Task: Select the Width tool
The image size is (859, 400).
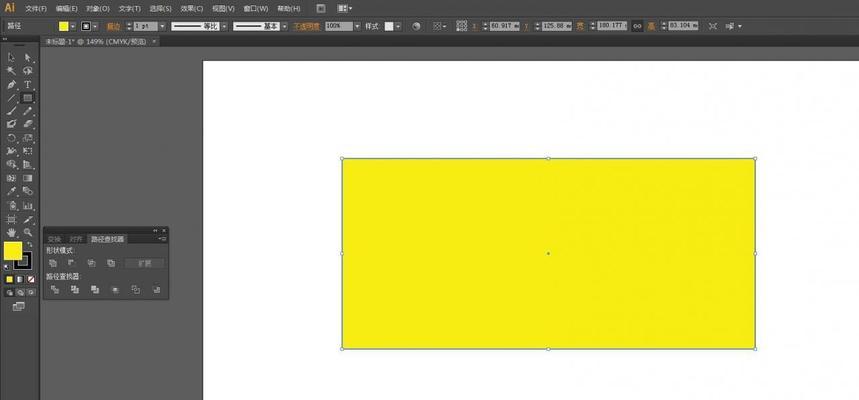Action: pyautogui.click(x=11, y=151)
